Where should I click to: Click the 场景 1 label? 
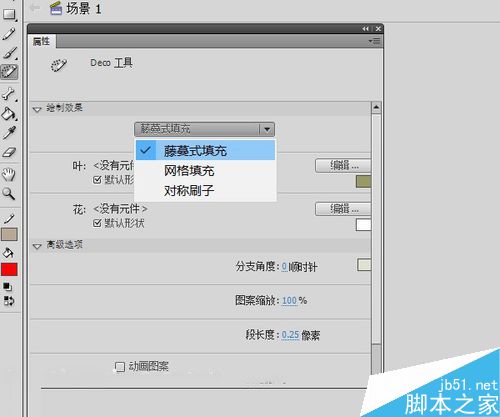[84, 9]
